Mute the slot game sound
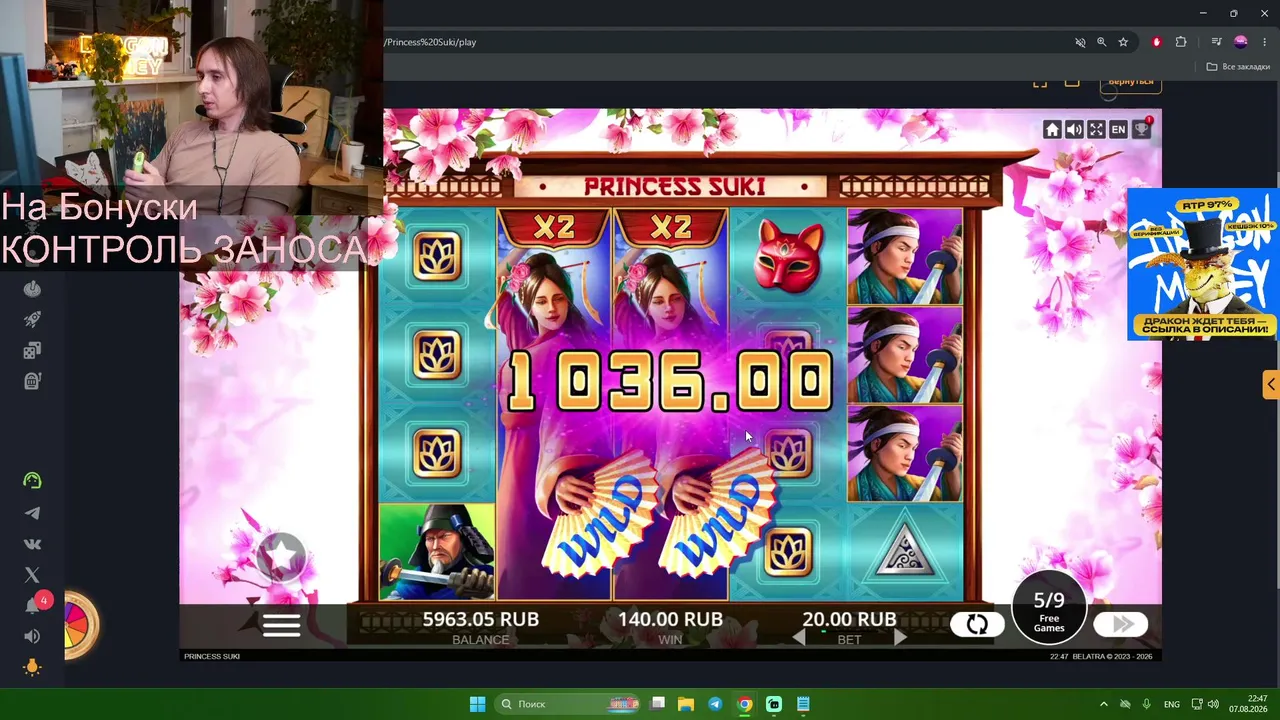Viewport: 1280px width, 720px height. pos(1074,129)
